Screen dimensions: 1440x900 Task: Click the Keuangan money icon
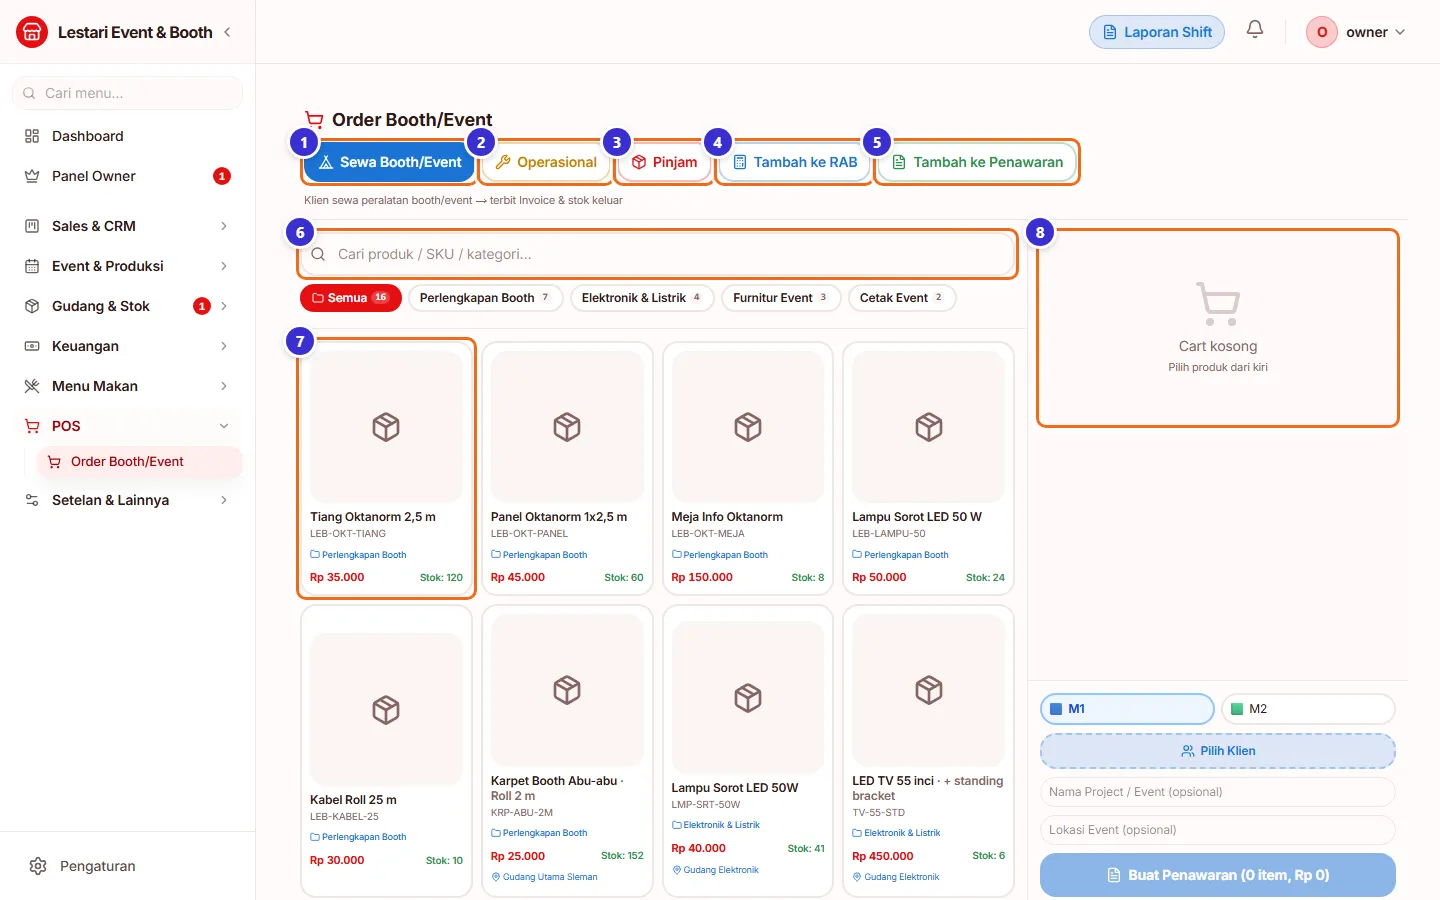tap(32, 346)
